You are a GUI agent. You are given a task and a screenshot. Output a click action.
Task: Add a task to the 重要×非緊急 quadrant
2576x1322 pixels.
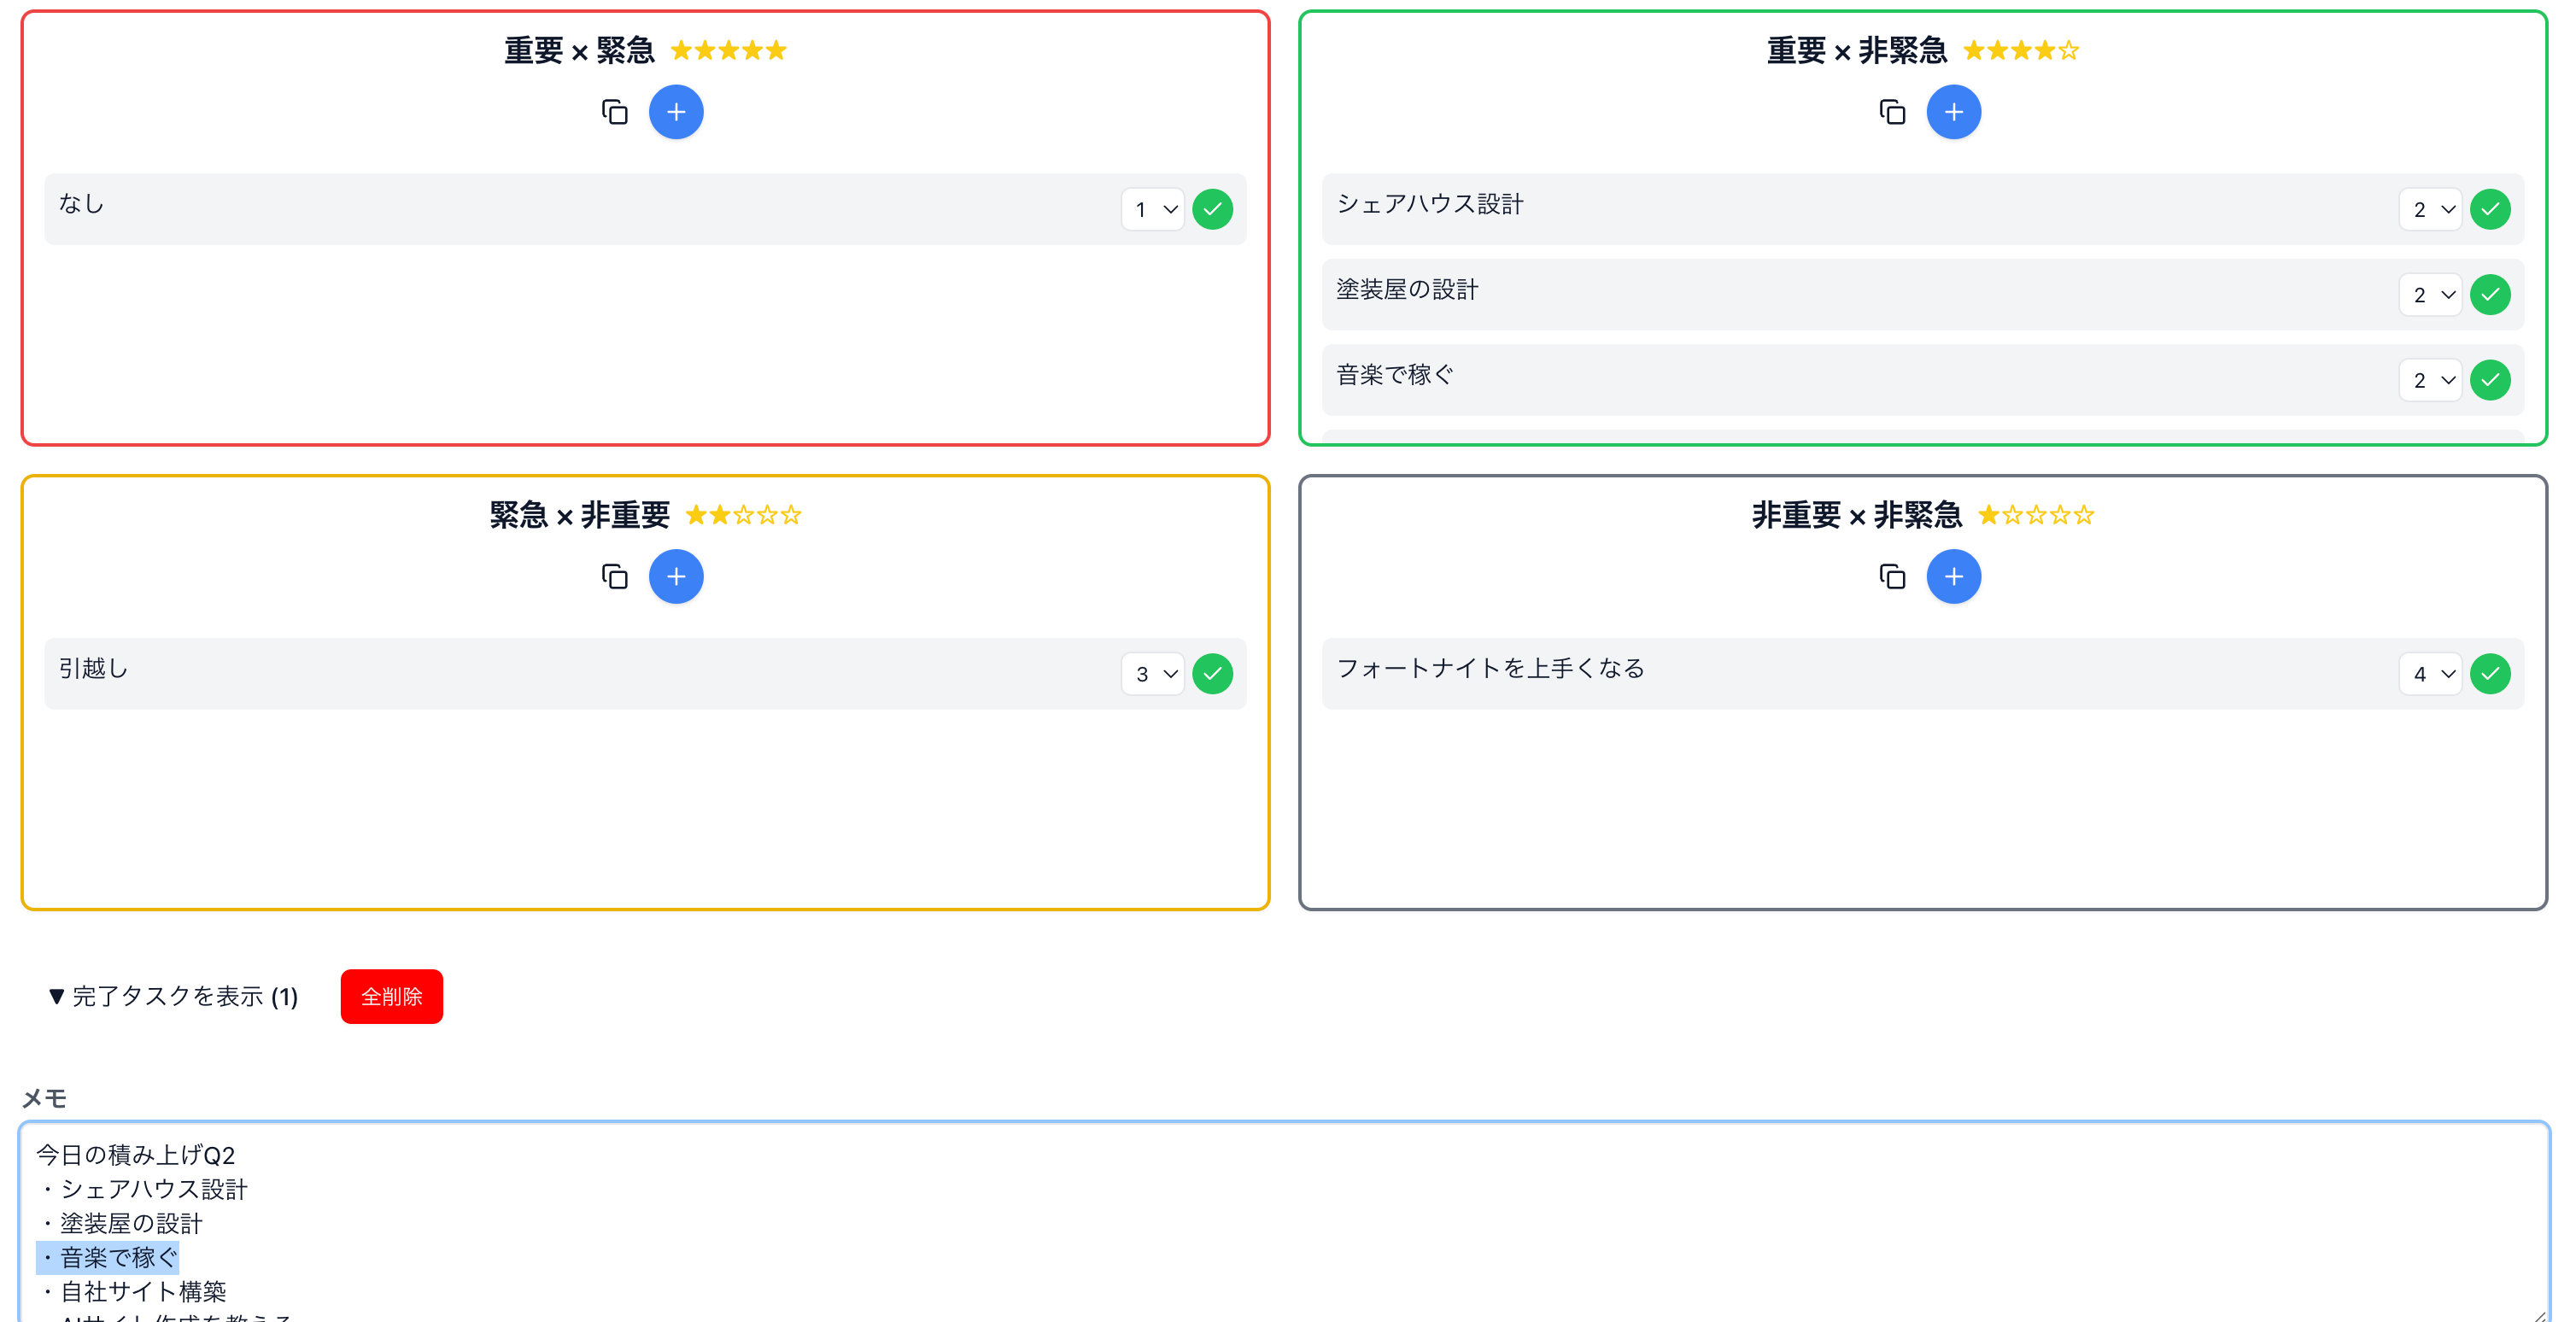tap(1953, 112)
